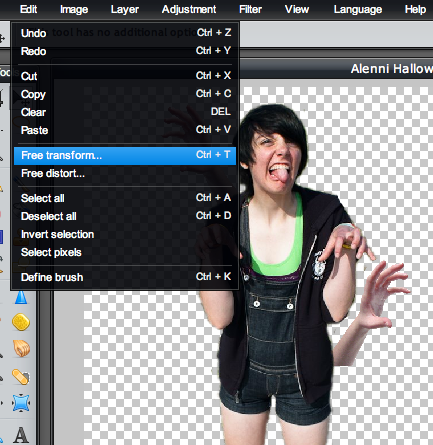The height and width of the screenshot is (445, 433).
Task: Select the Spot heal bandage tool
Action: pos(21,377)
